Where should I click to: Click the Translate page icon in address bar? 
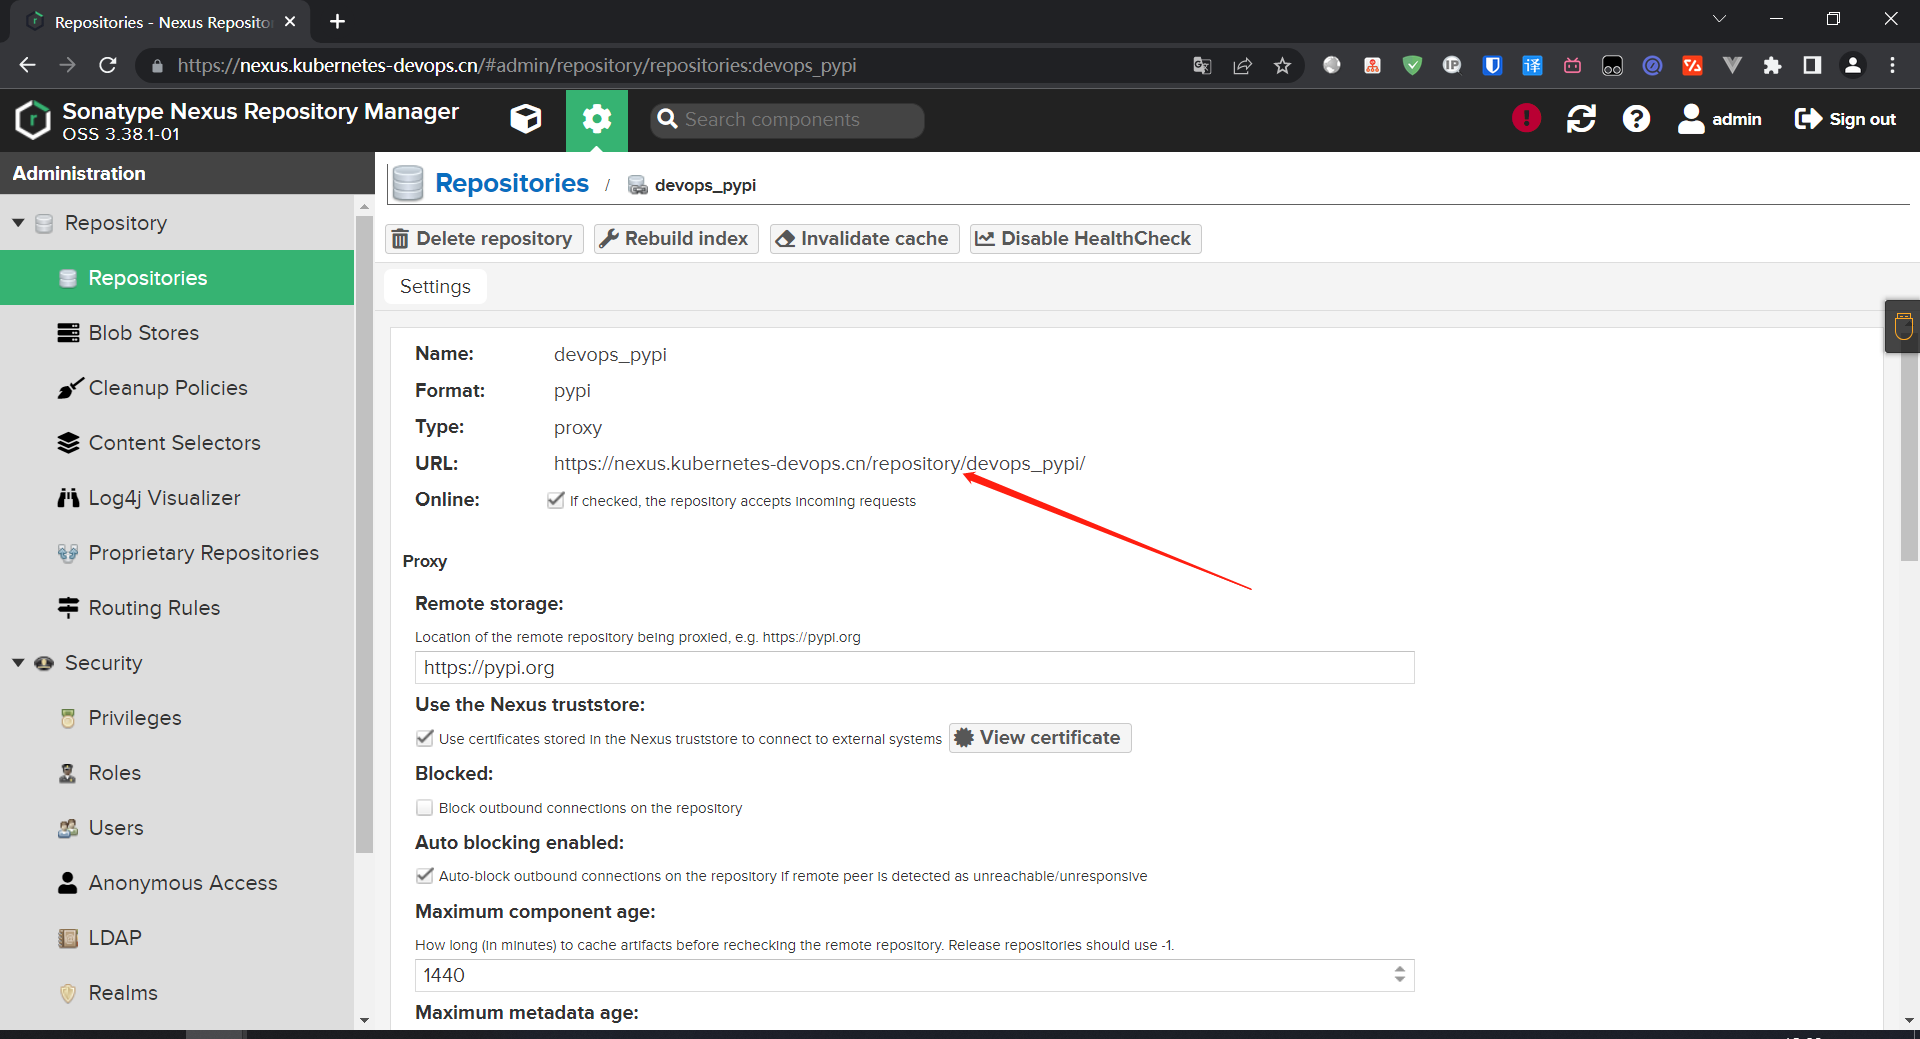pos(1202,66)
